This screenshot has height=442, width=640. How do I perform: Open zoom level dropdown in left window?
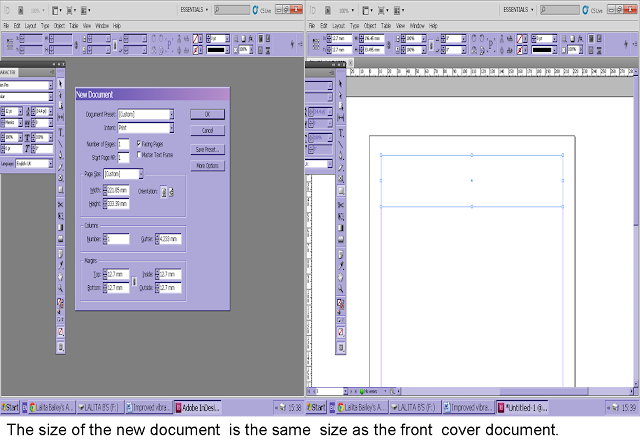[x=38, y=10]
